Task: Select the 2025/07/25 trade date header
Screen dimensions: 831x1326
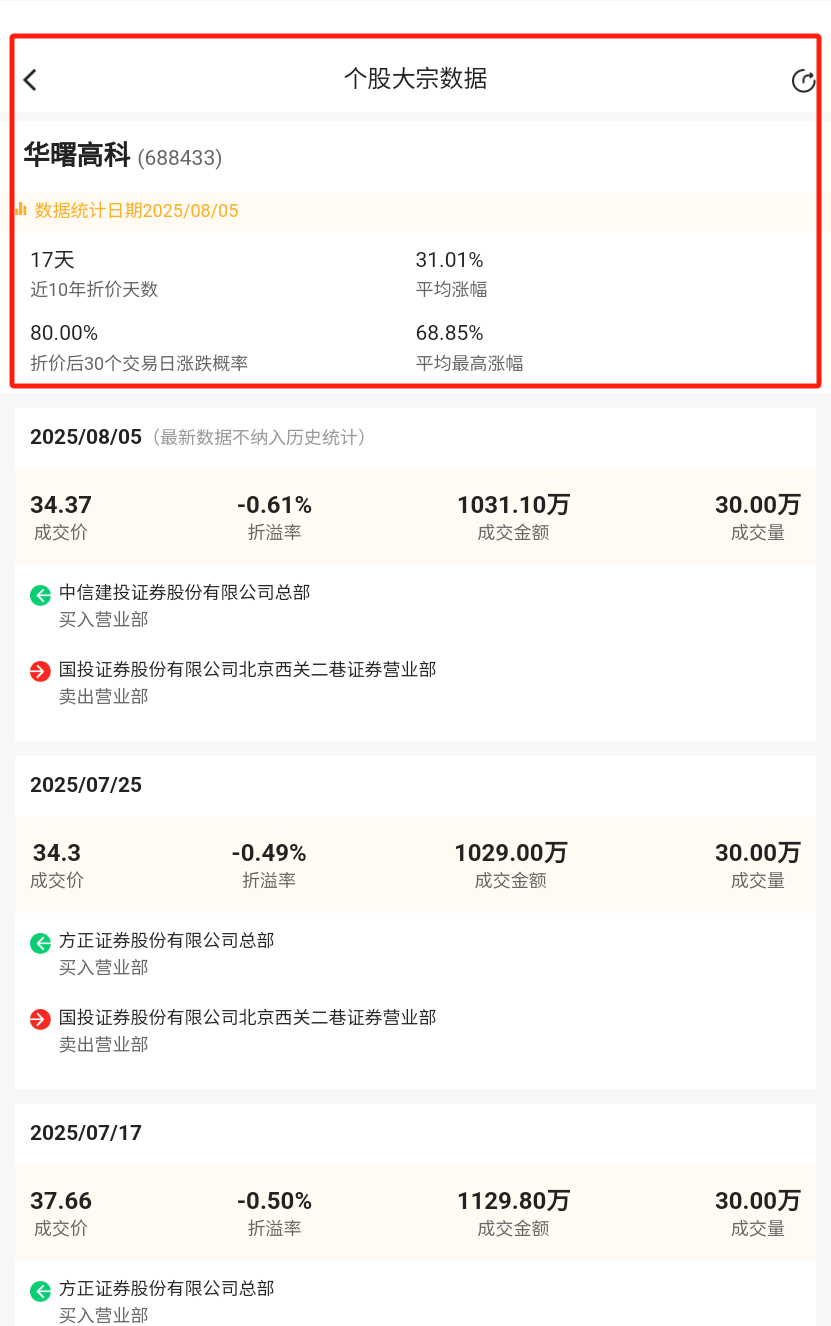Action: (x=86, y=785)
